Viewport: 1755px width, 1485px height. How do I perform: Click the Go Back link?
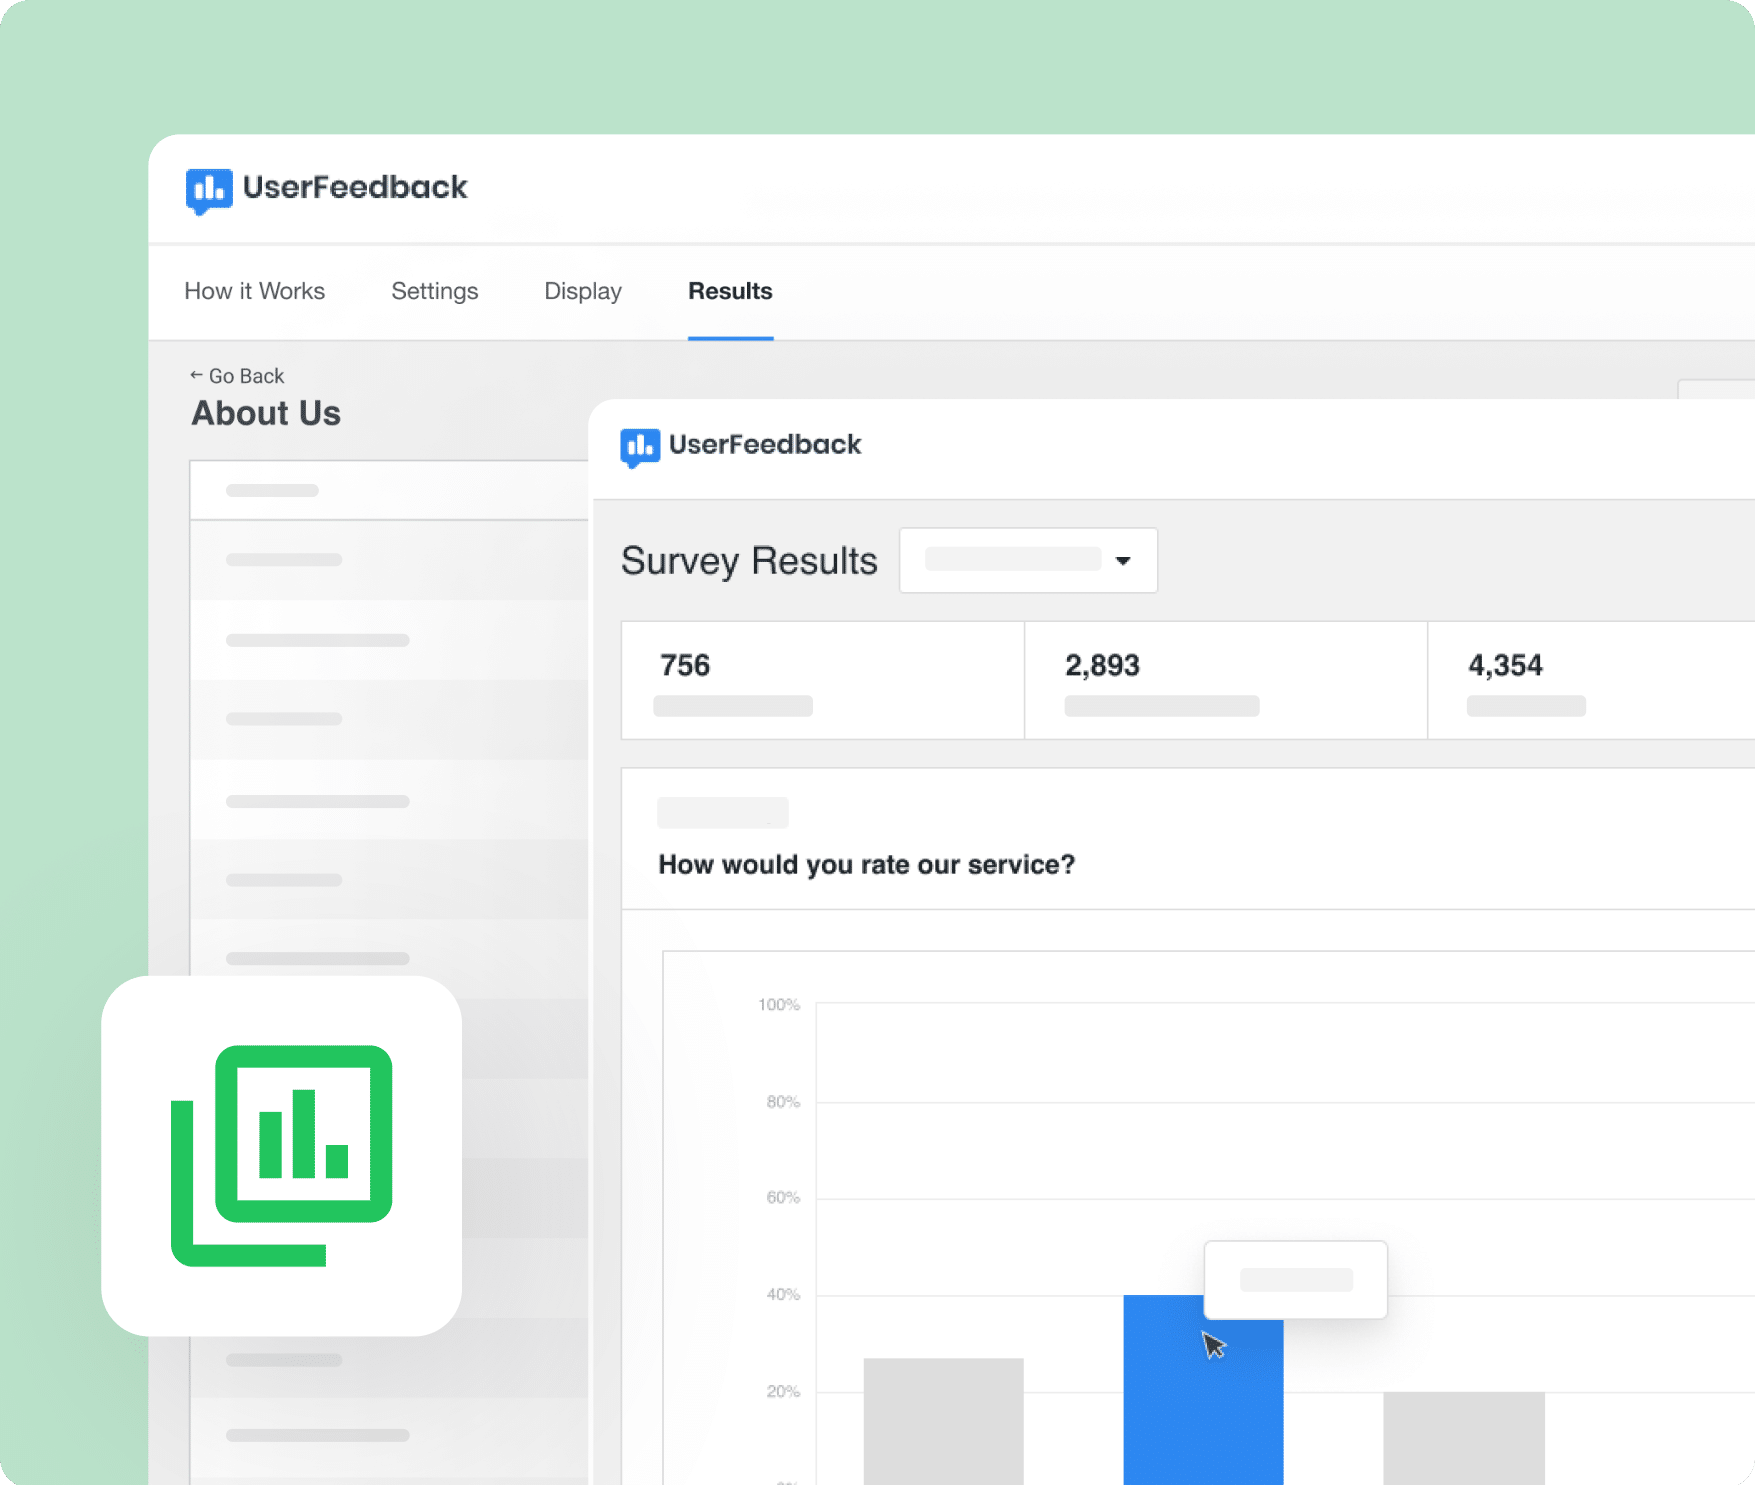click(237, 376)
